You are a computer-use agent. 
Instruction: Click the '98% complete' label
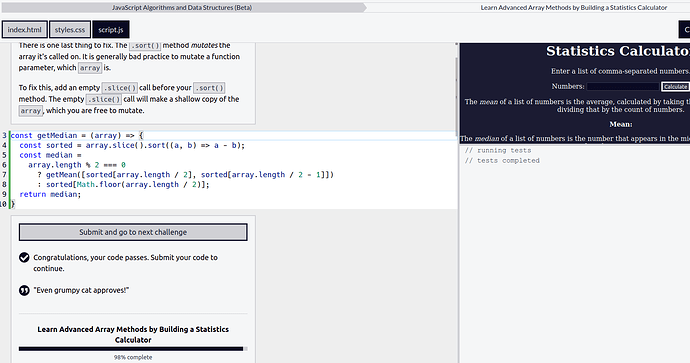coord(133,357)
